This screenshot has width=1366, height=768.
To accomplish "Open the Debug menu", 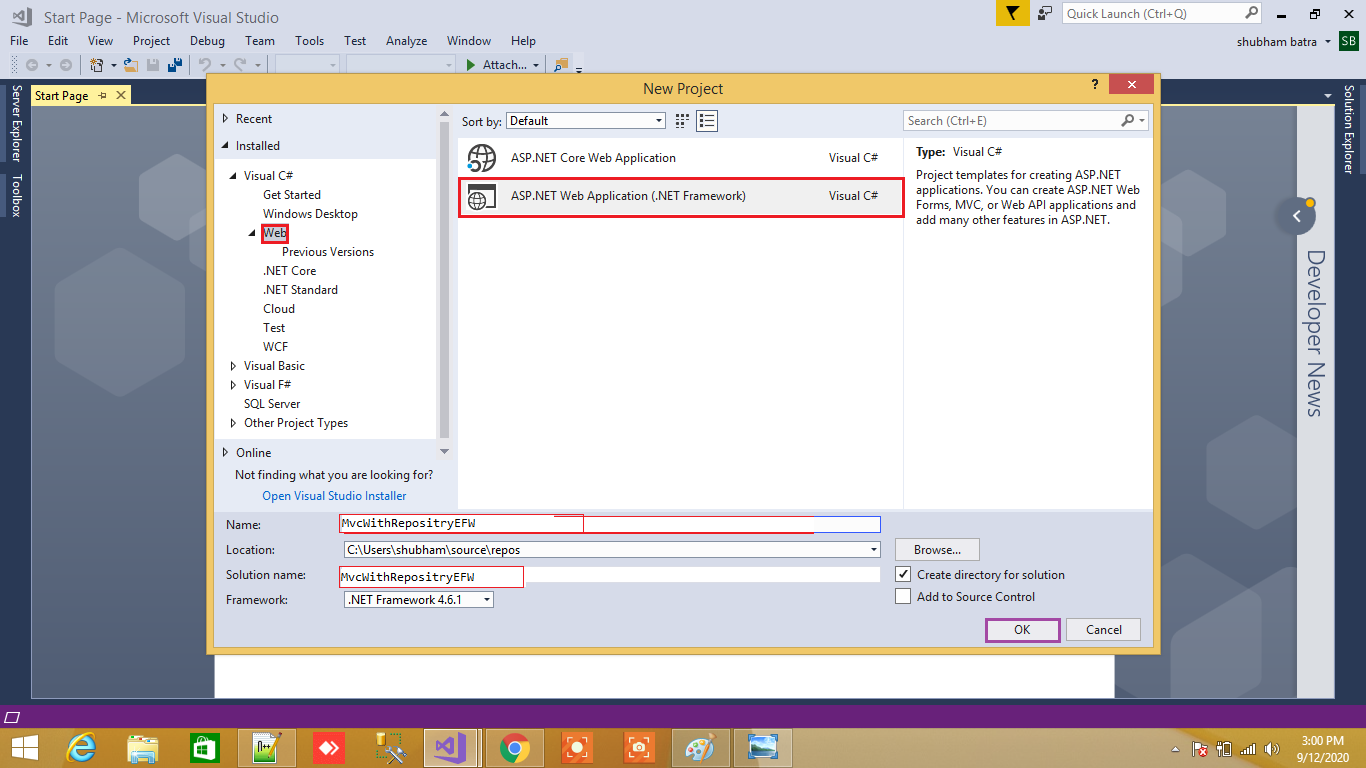I will click(207, 41).
